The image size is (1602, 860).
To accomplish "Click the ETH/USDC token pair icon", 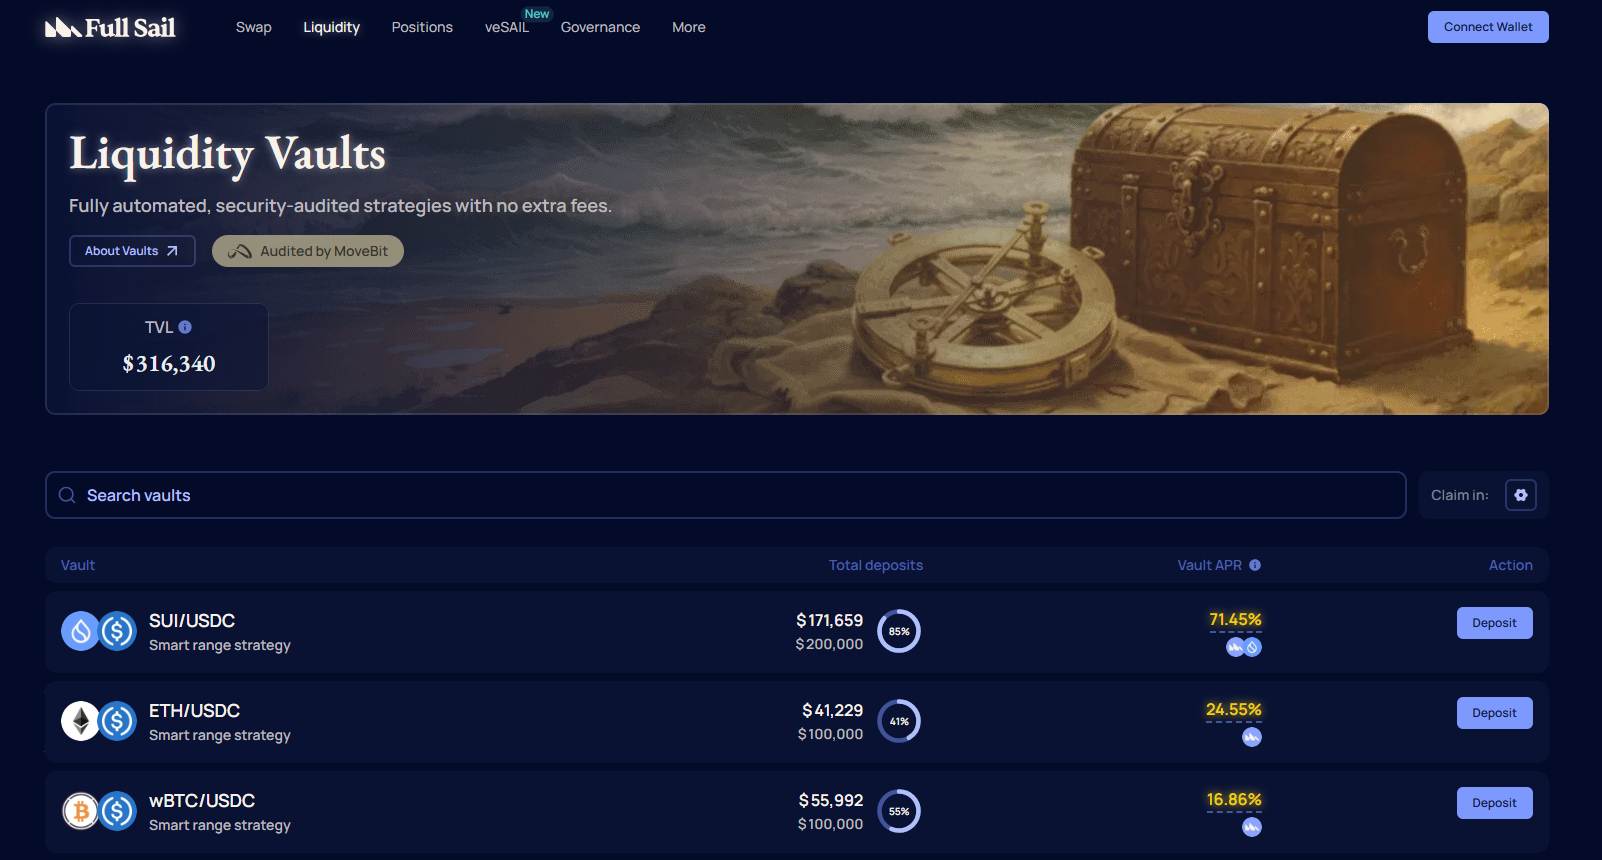I will pyautogui.click(x=99, y=721).
